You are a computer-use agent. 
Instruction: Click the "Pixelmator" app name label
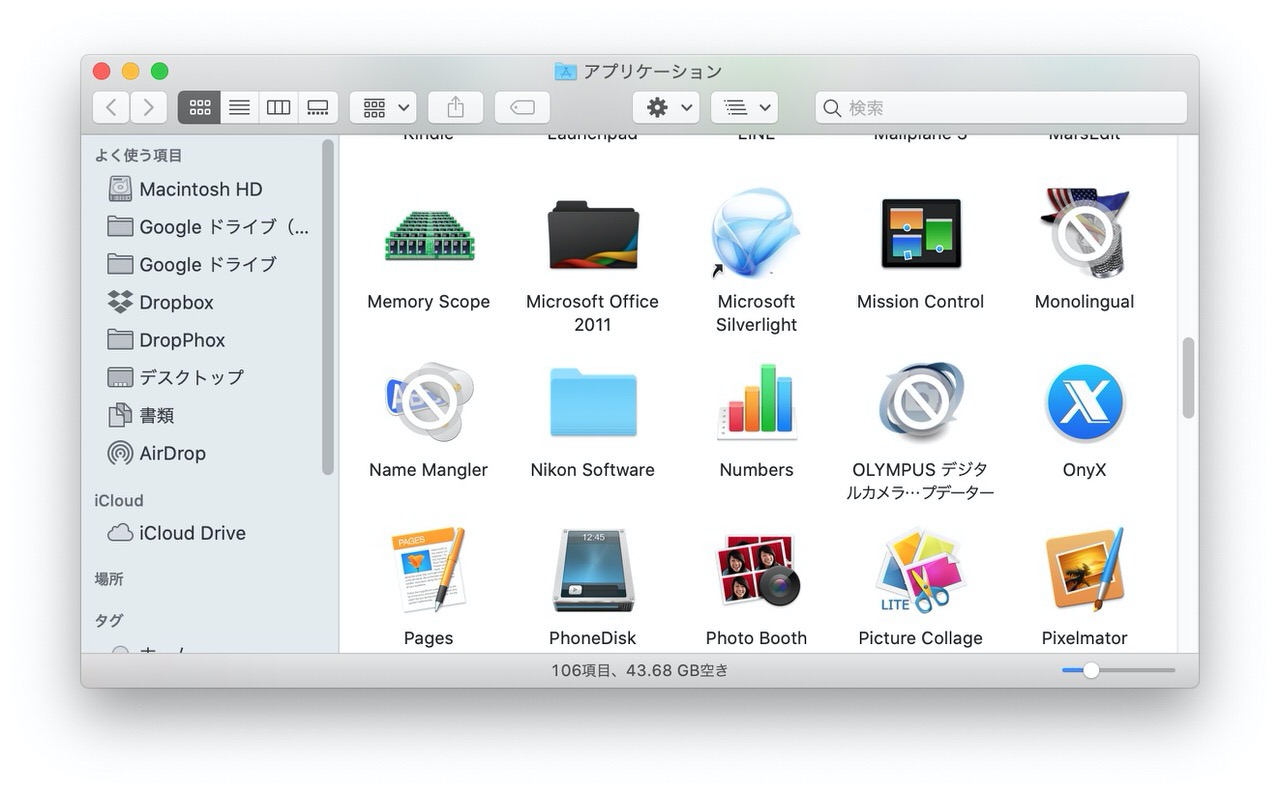[1085, 637]
